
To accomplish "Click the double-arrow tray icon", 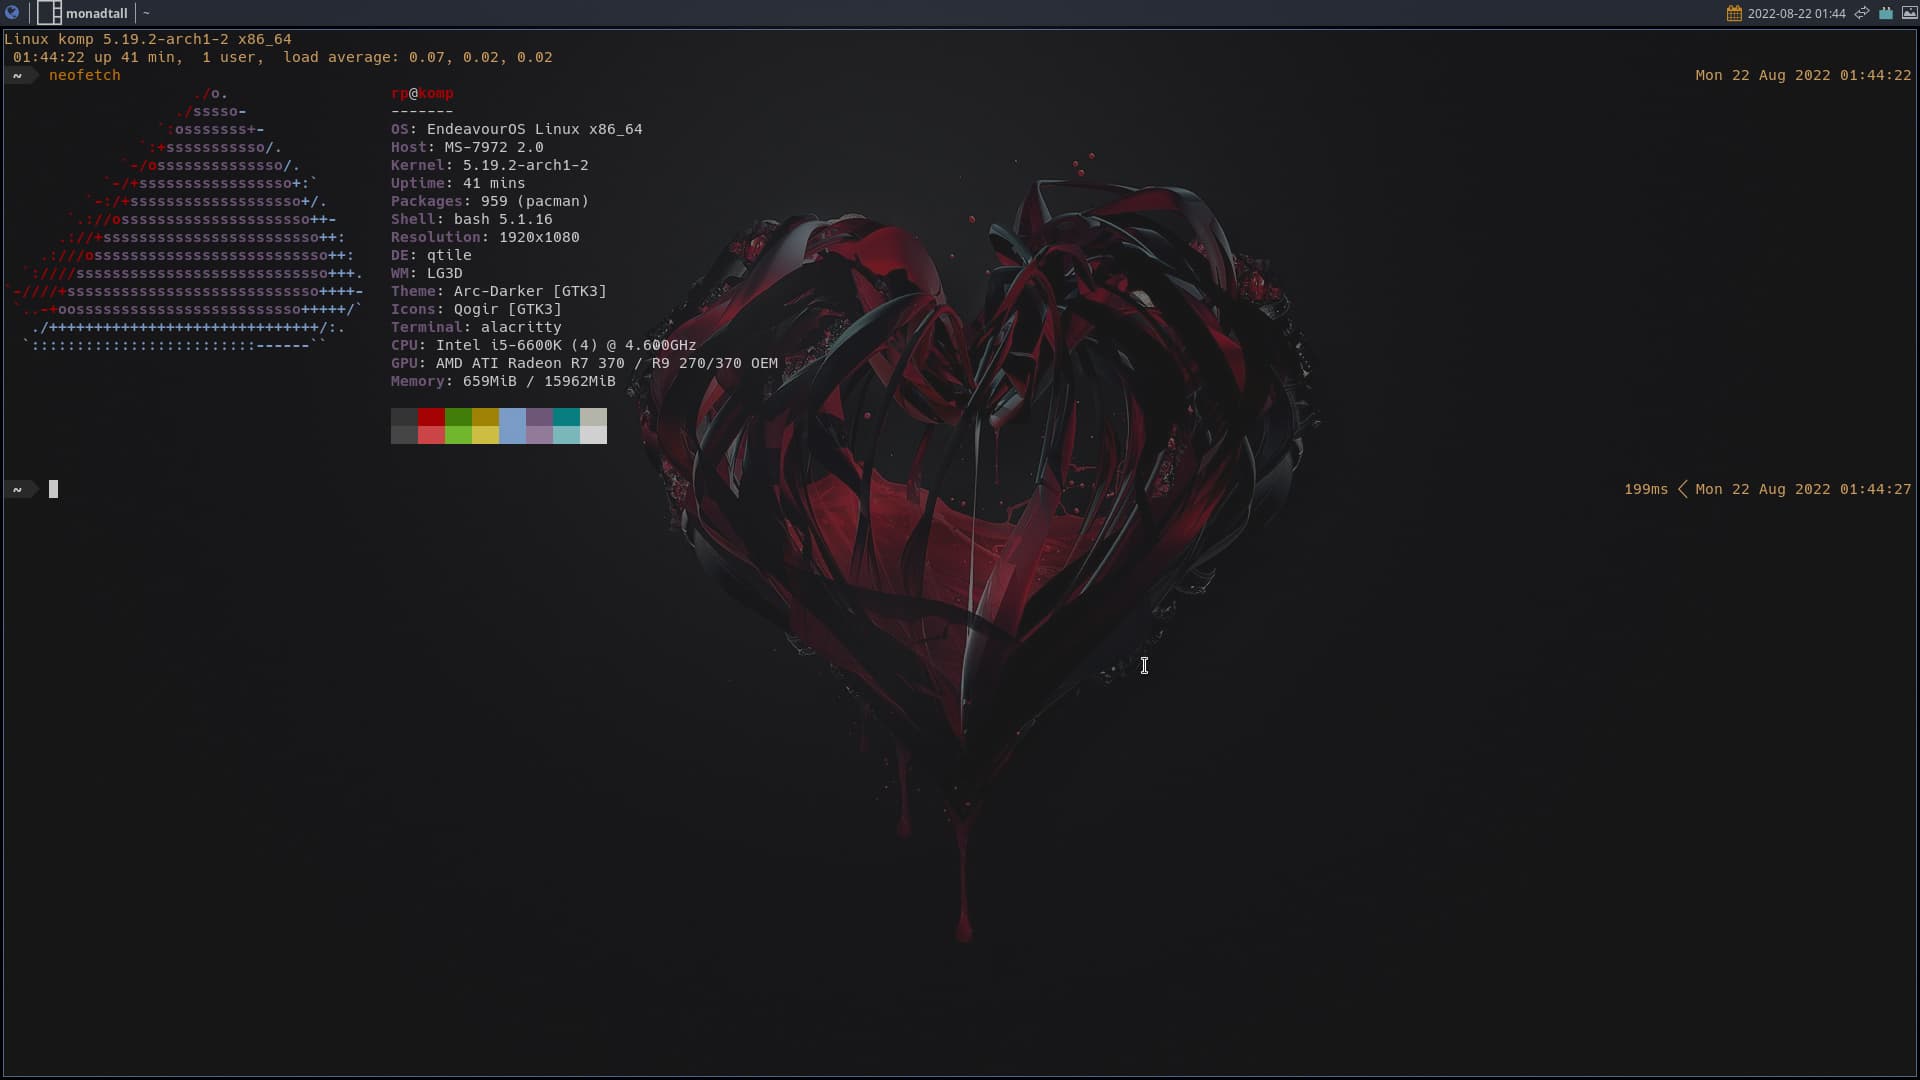I will click(1862, 13).
